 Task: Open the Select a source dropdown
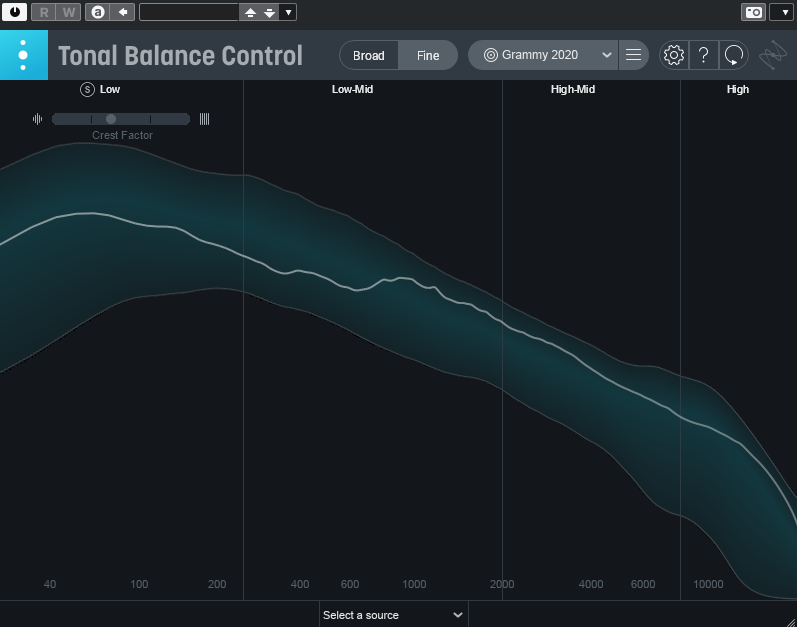pyautogui.click(x=393, y=615)
